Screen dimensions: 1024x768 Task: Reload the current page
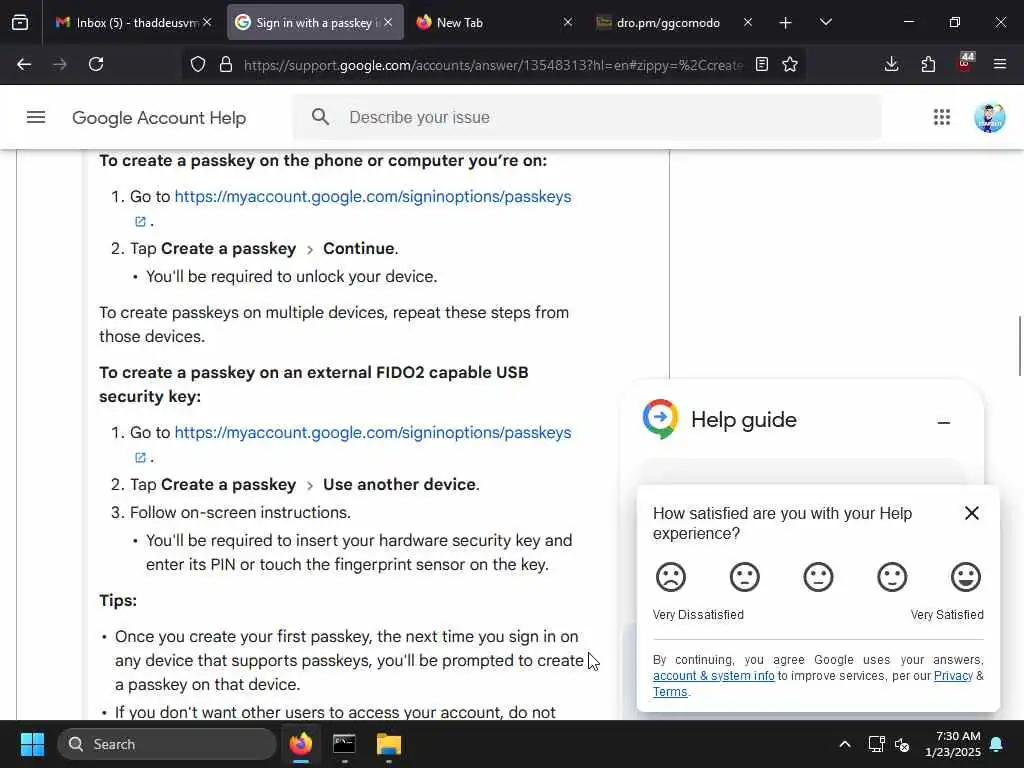pyautogui.click(x=96, y=64)
